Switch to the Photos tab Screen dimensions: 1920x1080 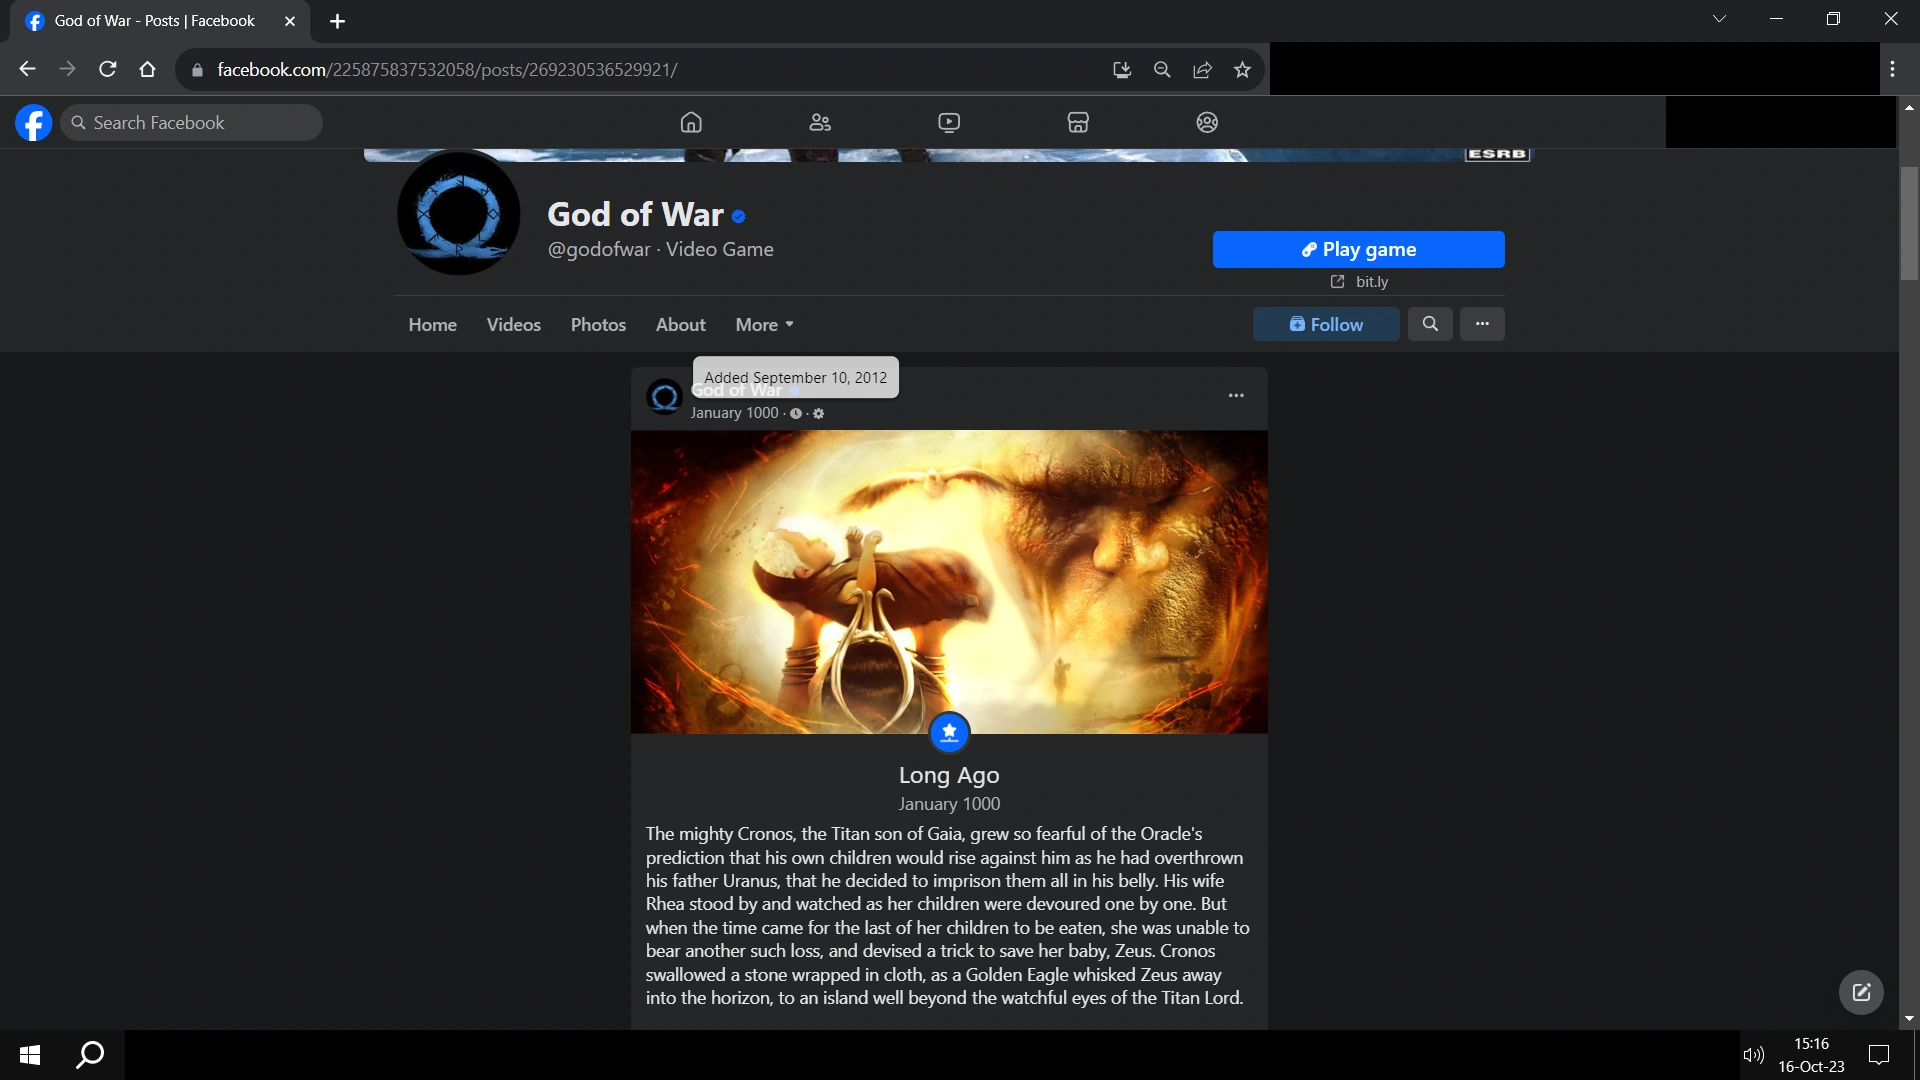click(598, 324)
